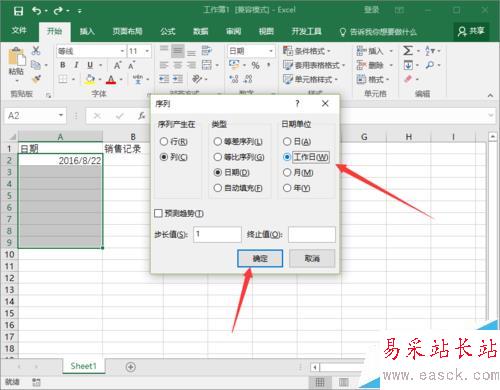Toggle Underline formatting
500x390 pixels.
(x=90, y=65)
